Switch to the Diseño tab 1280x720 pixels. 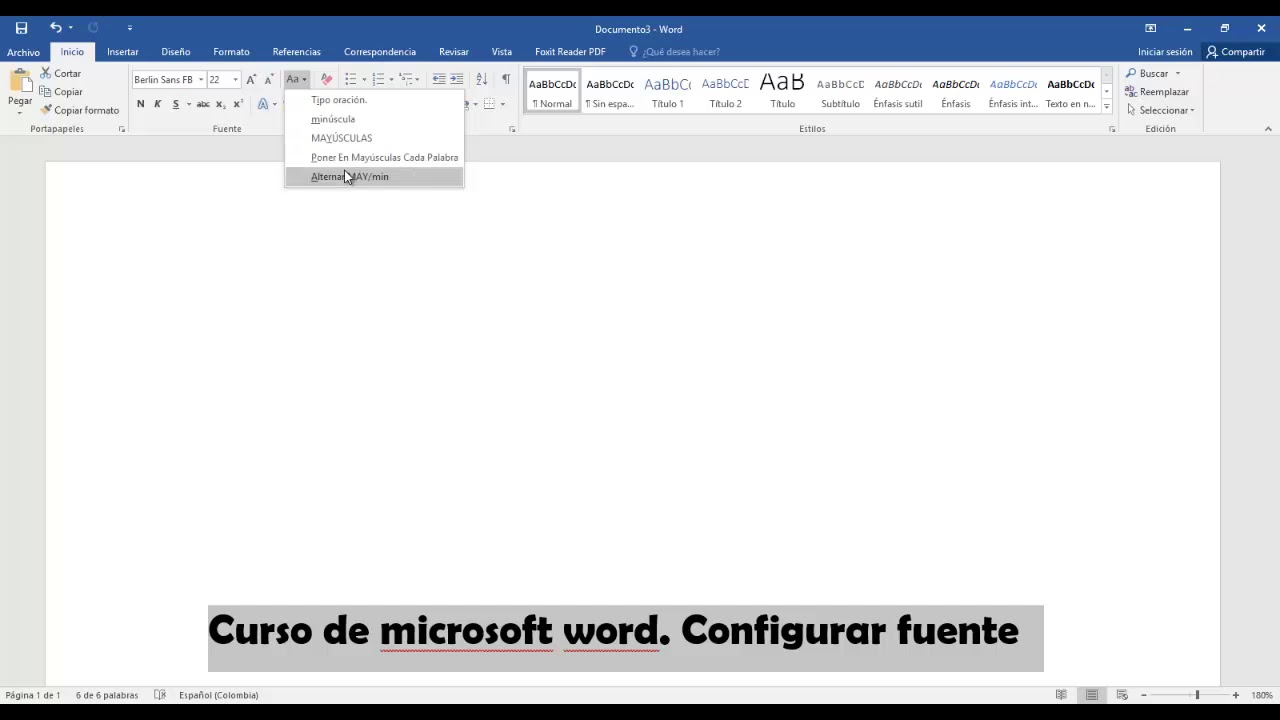(x=176, y=52)
